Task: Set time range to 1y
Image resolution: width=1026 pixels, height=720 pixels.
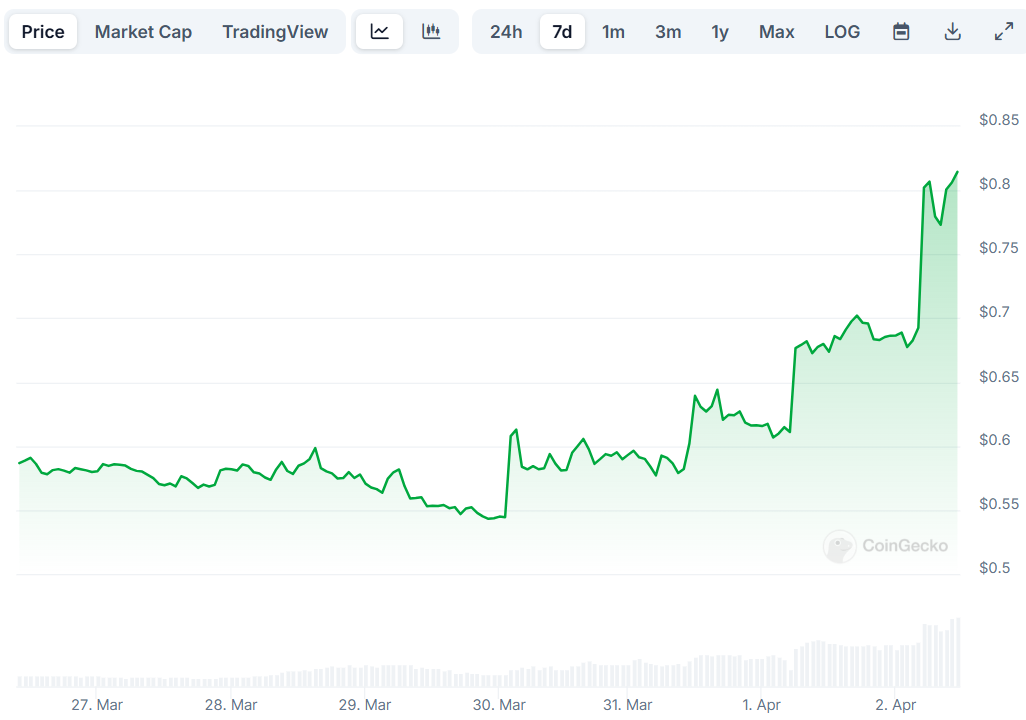Action: pos(720,31)
